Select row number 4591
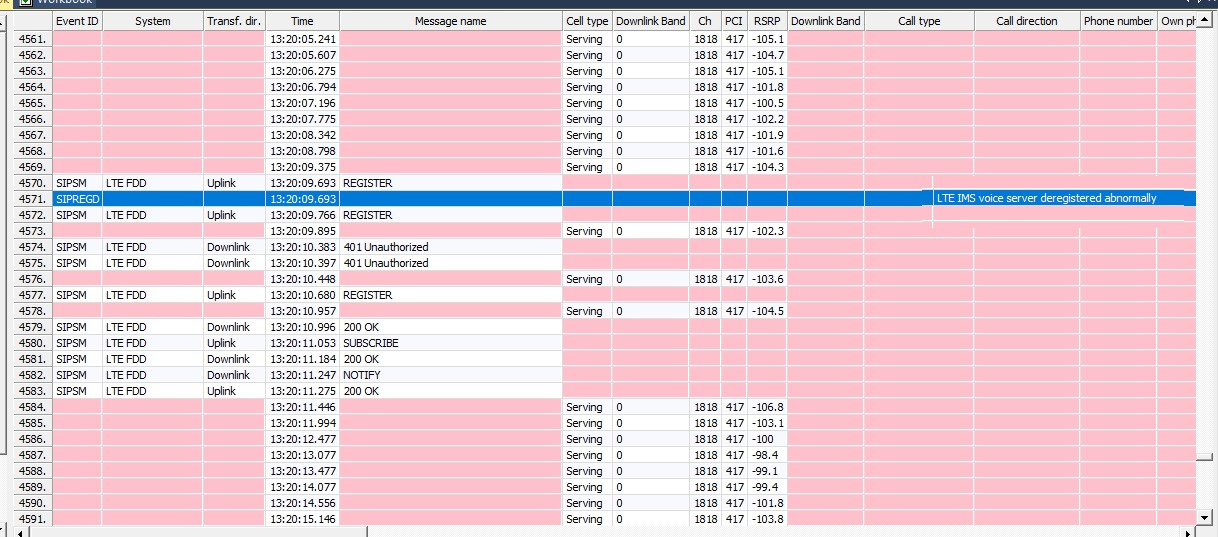 coord(33,519)
